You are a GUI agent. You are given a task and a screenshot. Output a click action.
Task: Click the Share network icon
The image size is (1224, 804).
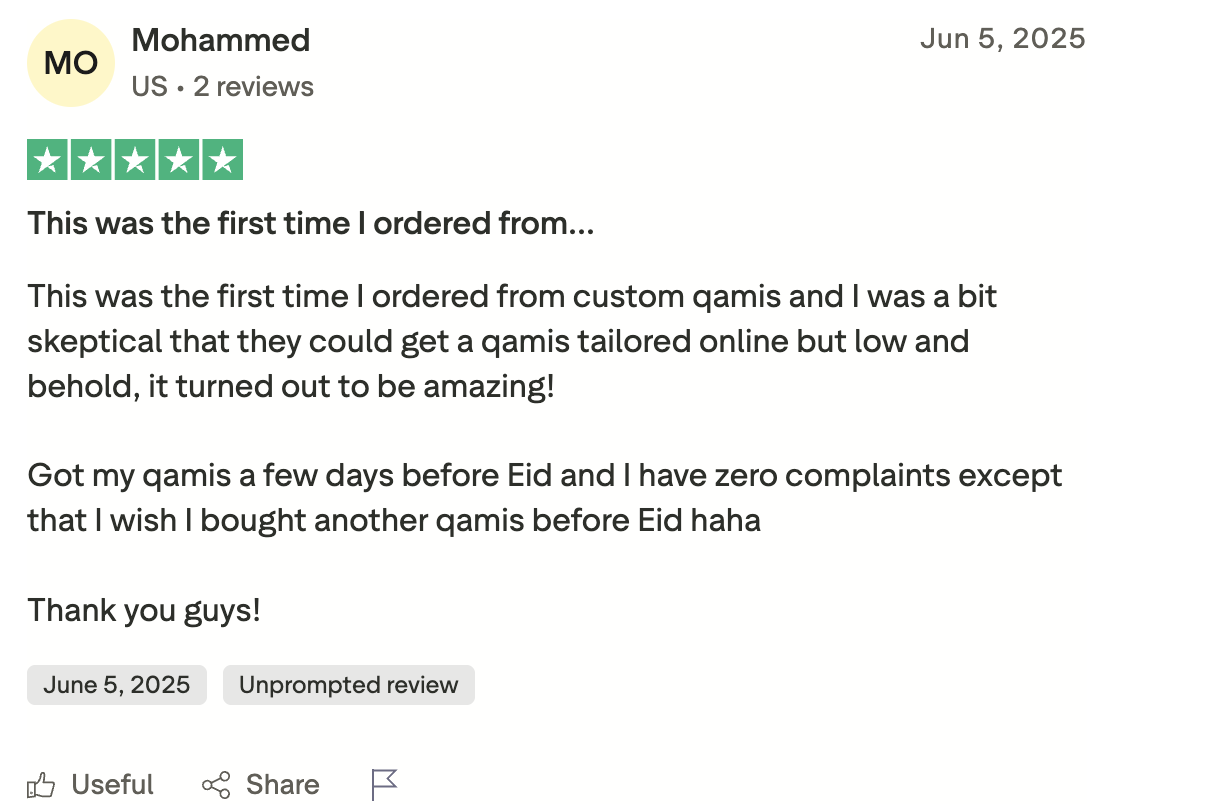tap(216, 785)
